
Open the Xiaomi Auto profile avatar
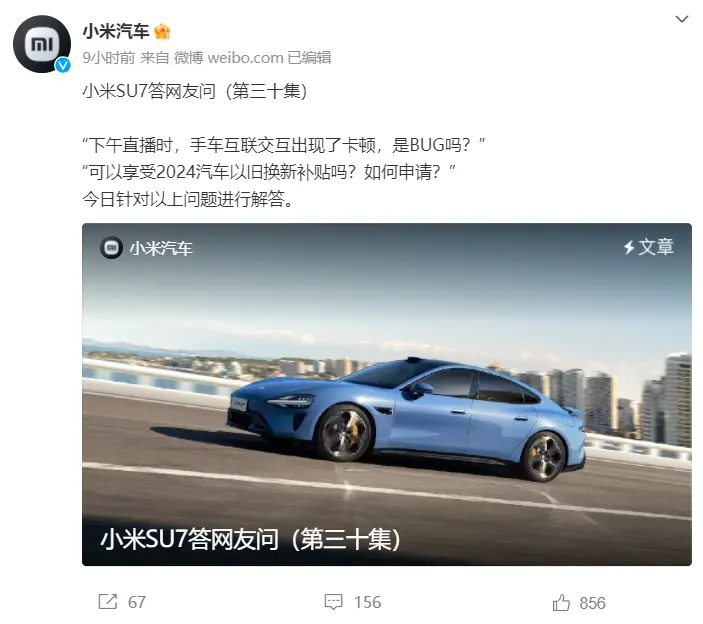tap(42, 44)
